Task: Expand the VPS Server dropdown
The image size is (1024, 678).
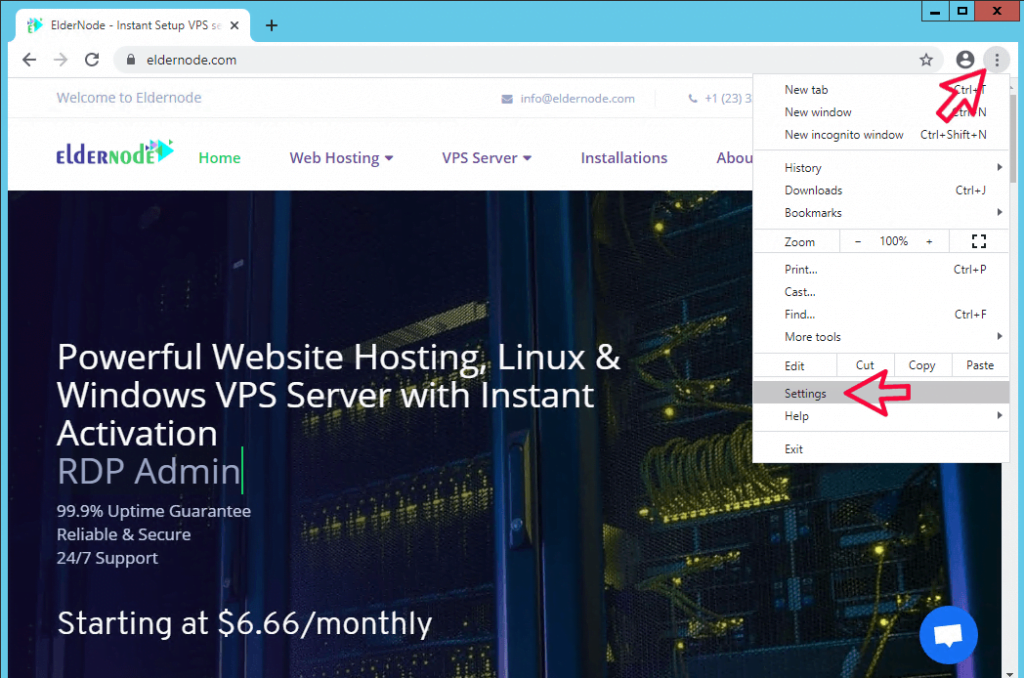Action: [486, 157]
